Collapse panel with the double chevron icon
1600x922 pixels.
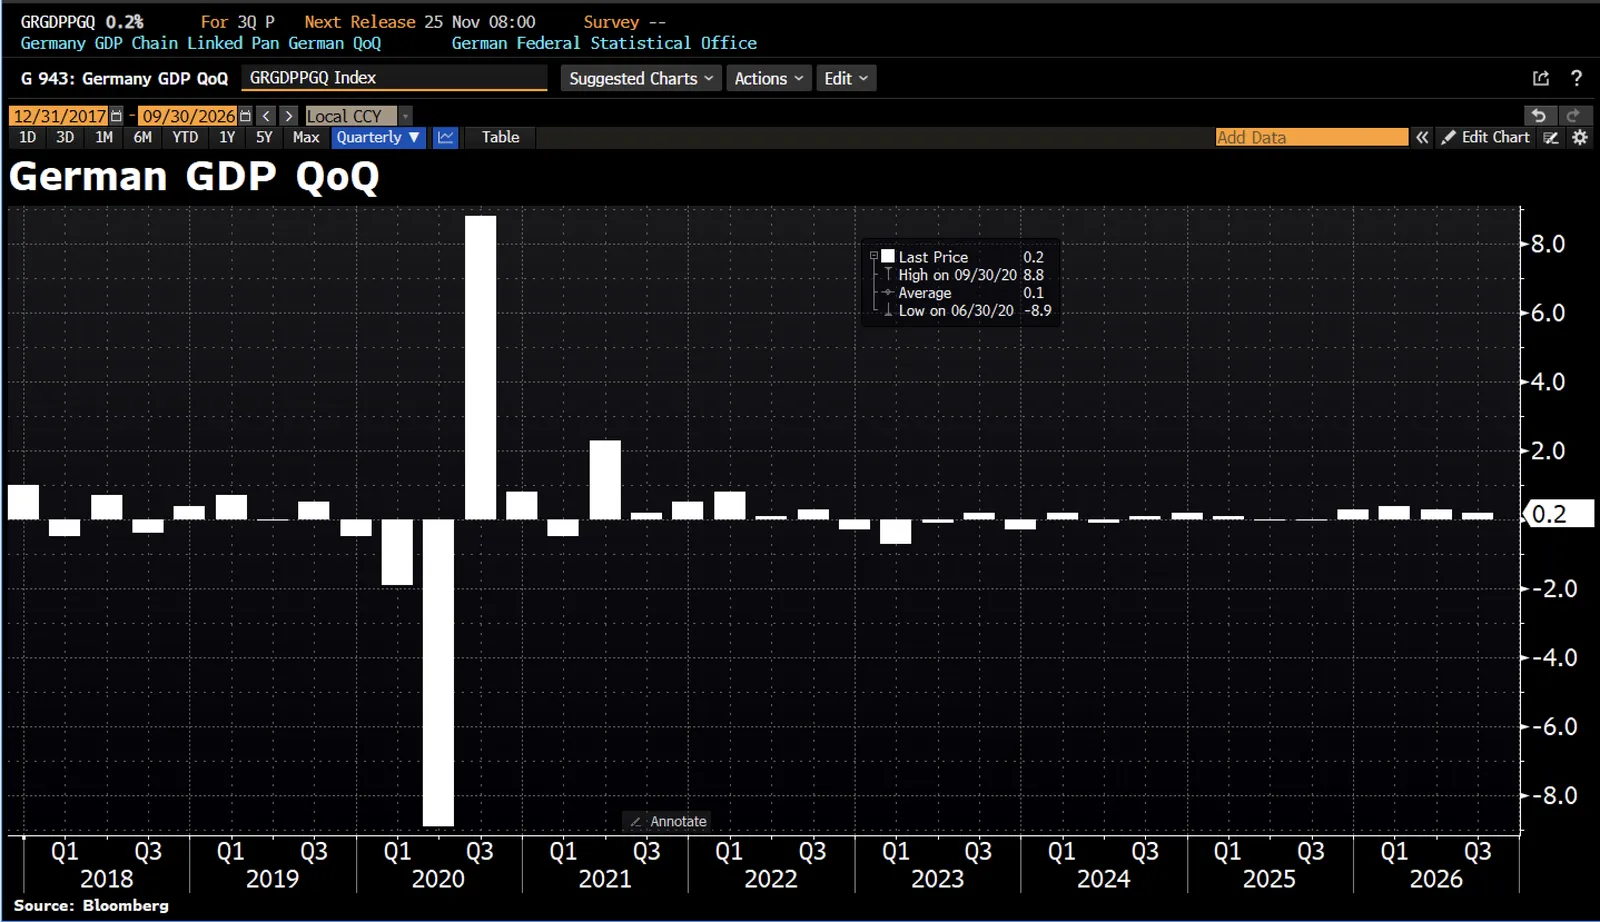pos(1422,137)
